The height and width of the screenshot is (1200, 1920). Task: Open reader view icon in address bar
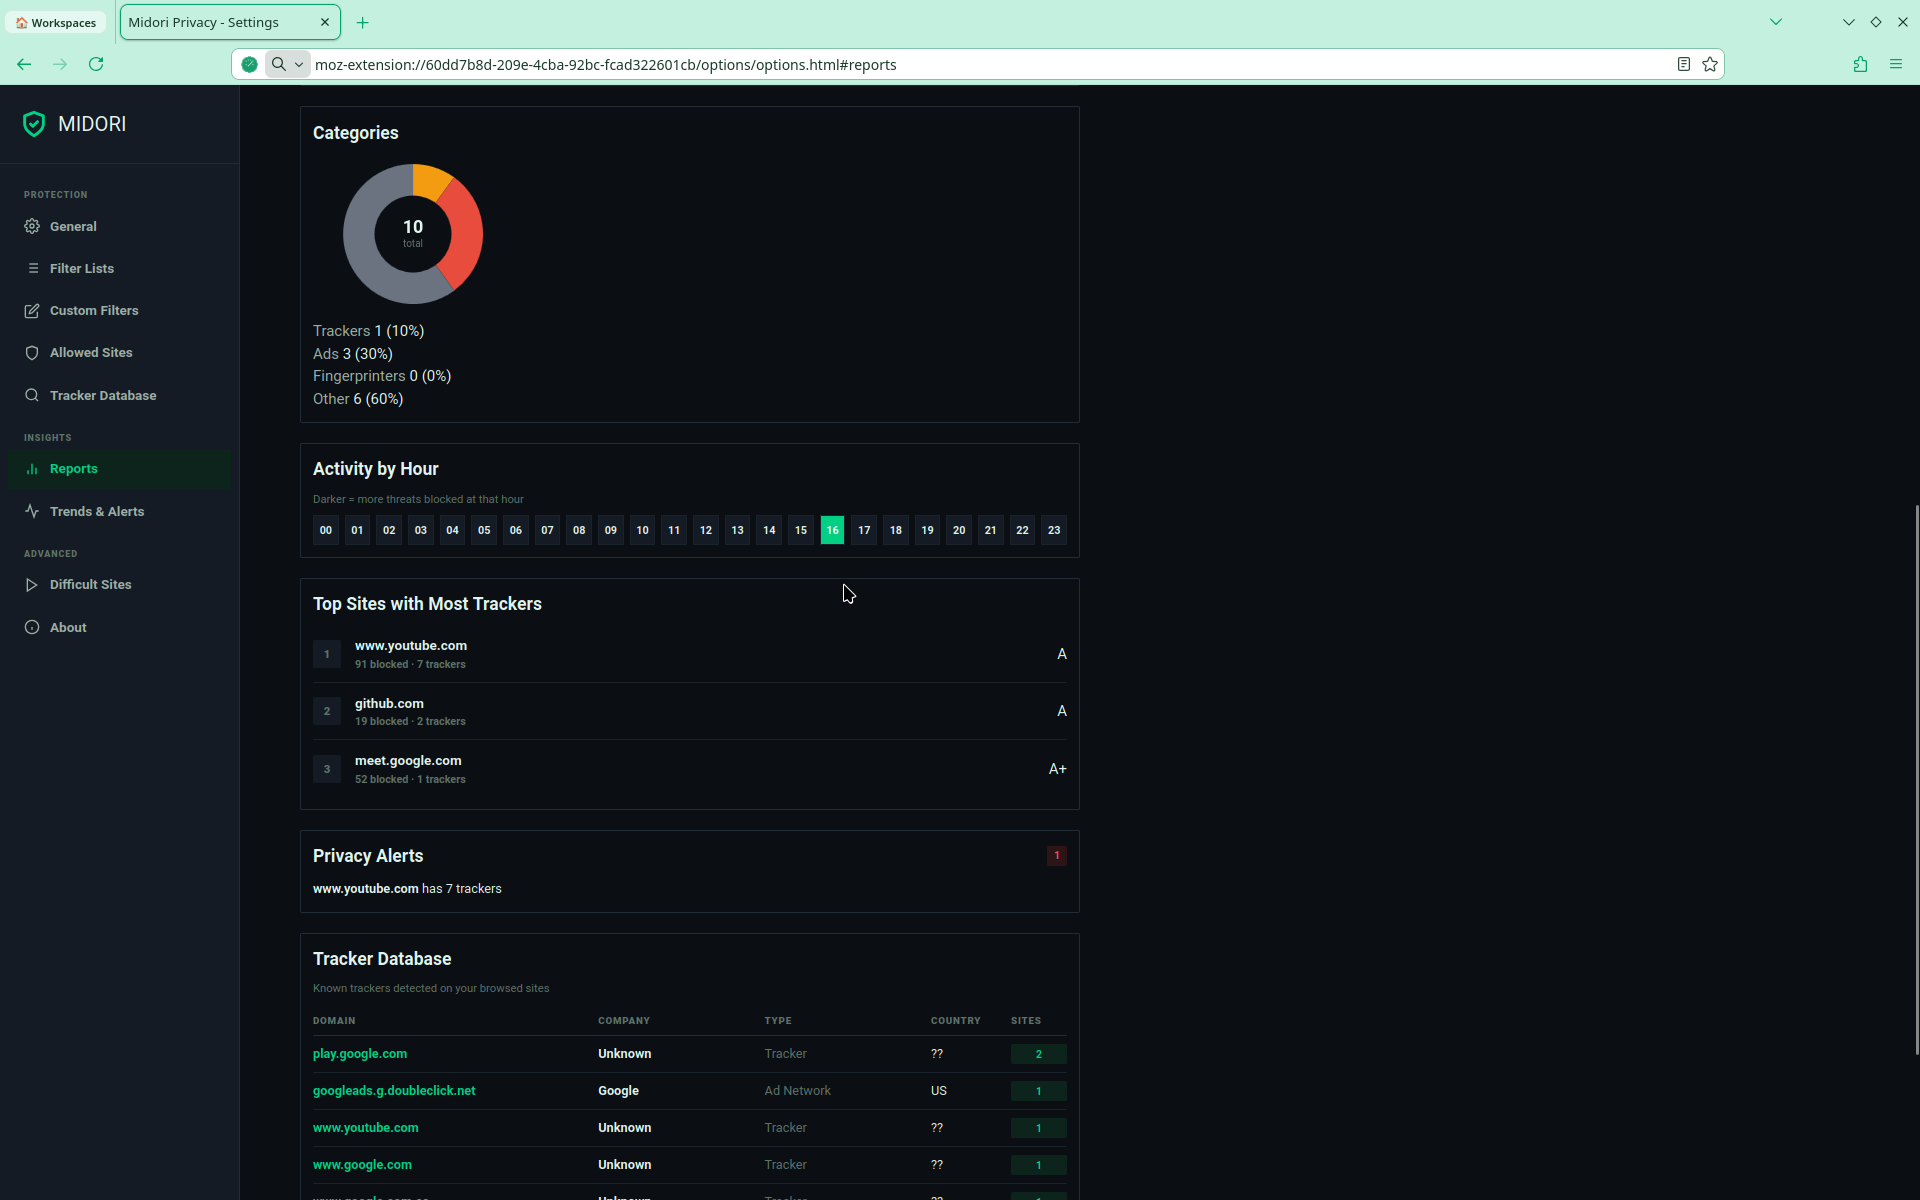pyautogui.click(x=1684, y=64)
